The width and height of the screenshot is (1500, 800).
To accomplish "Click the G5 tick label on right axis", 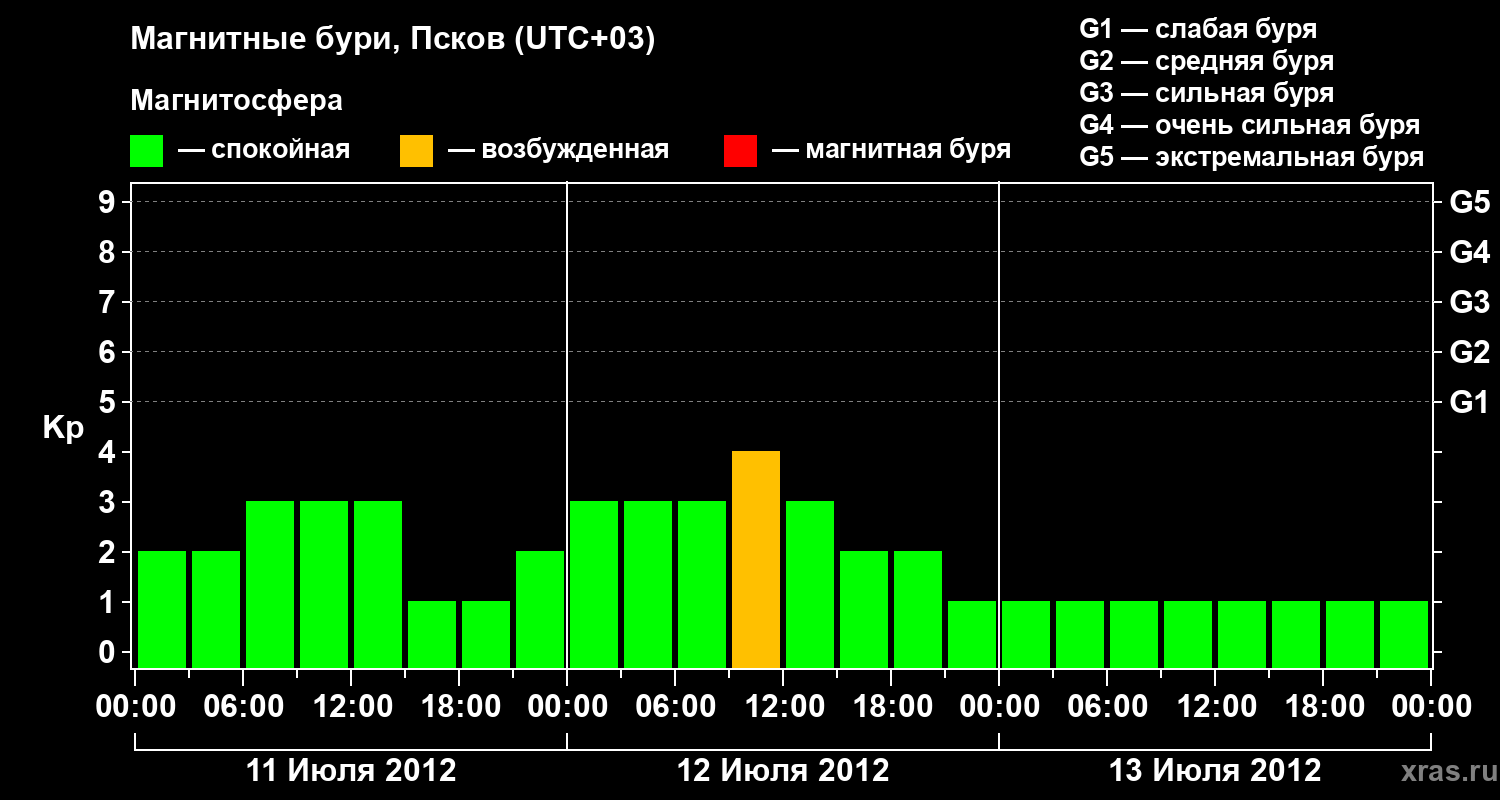I will pyautogui.click(x=1469, y=202).
